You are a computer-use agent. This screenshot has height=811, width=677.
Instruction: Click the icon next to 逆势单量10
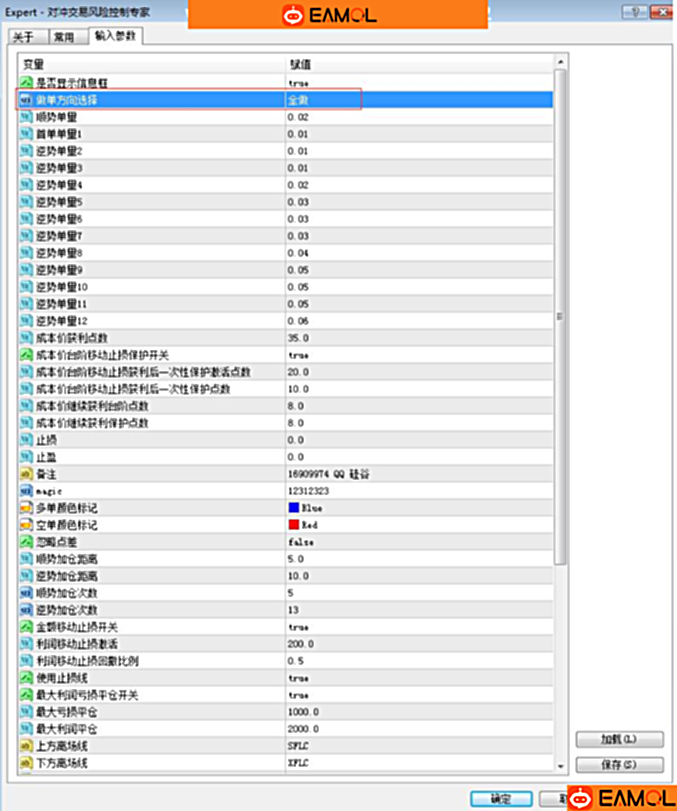click(x=26, y=287)
